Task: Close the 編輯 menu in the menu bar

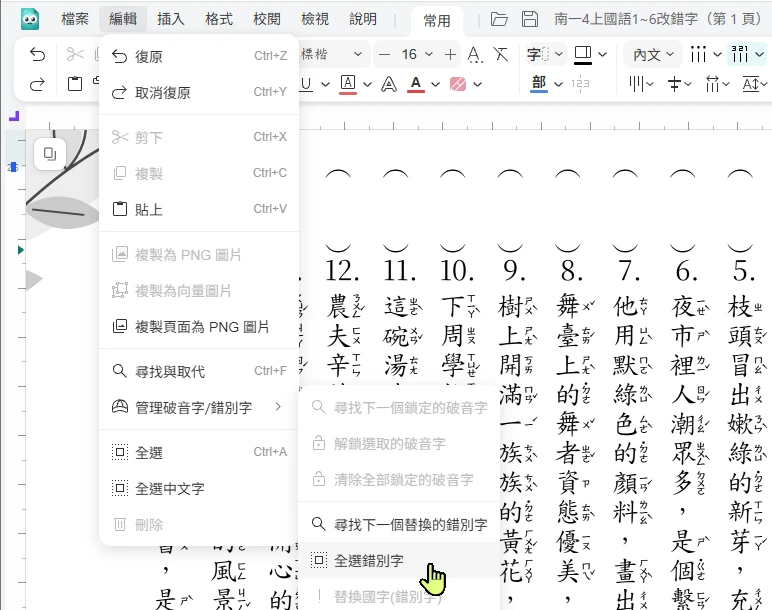Action: point(123,19)
